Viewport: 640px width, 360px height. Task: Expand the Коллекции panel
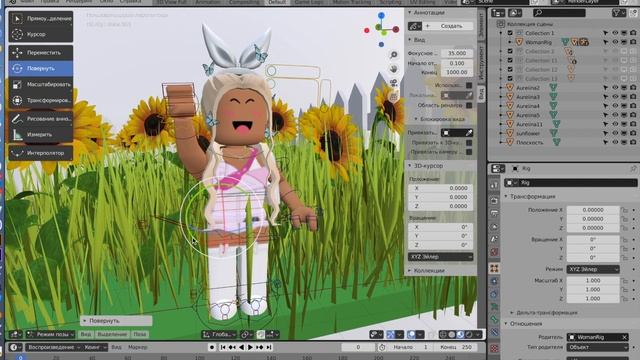coord(428,271)
